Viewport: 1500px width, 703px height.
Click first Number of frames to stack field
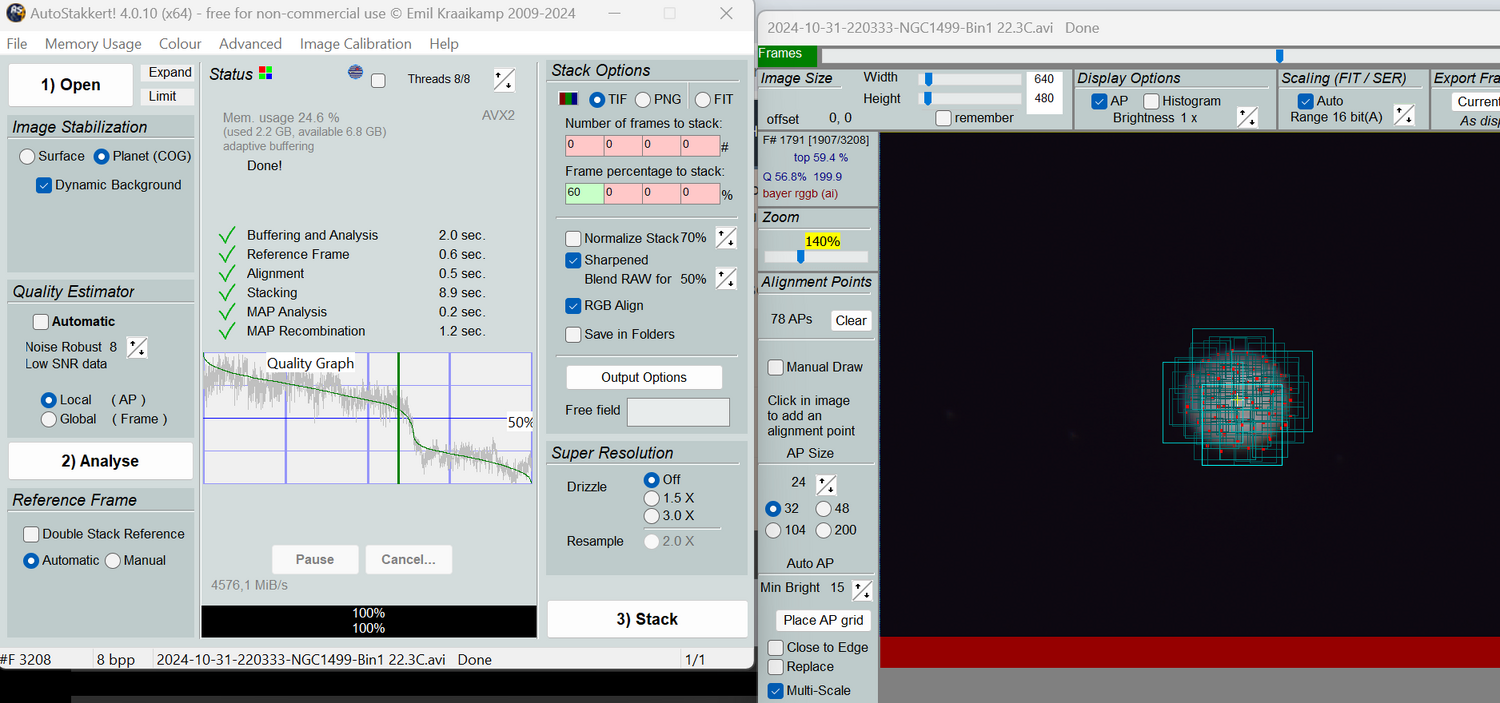click(x=584, y=146)
